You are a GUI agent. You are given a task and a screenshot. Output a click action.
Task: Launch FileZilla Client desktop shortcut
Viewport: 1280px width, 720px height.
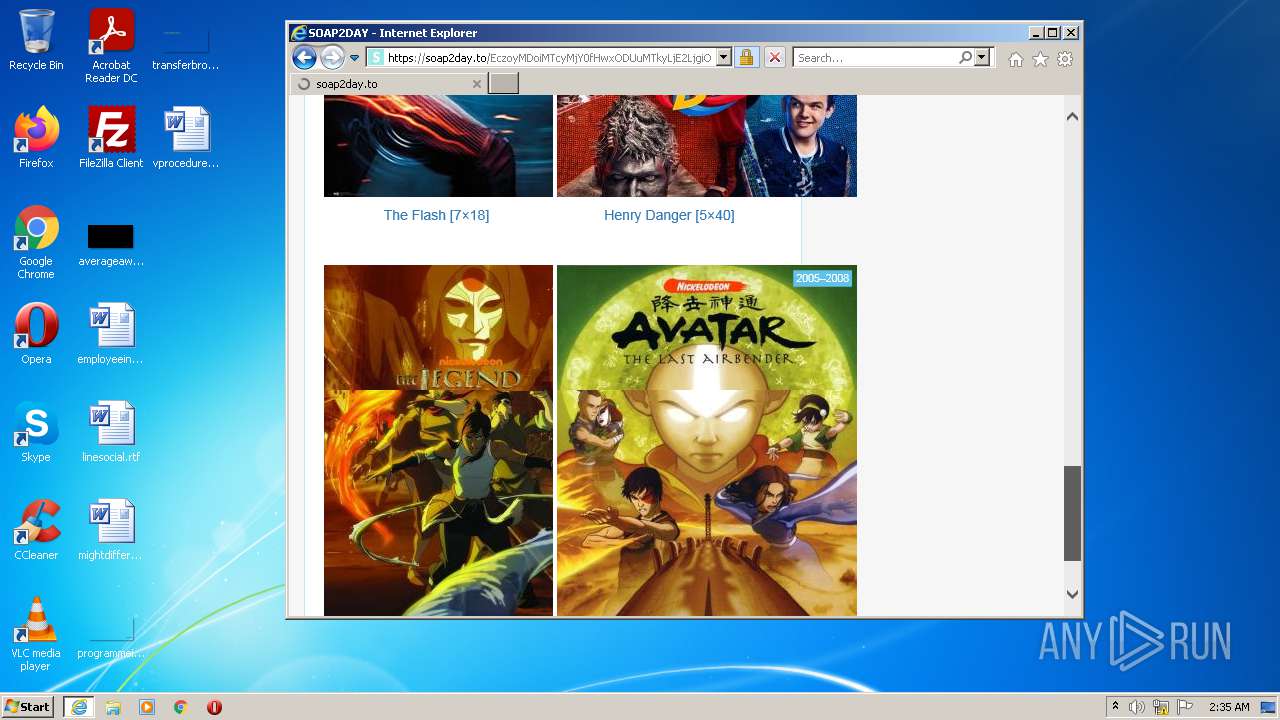tap(111, 138)
